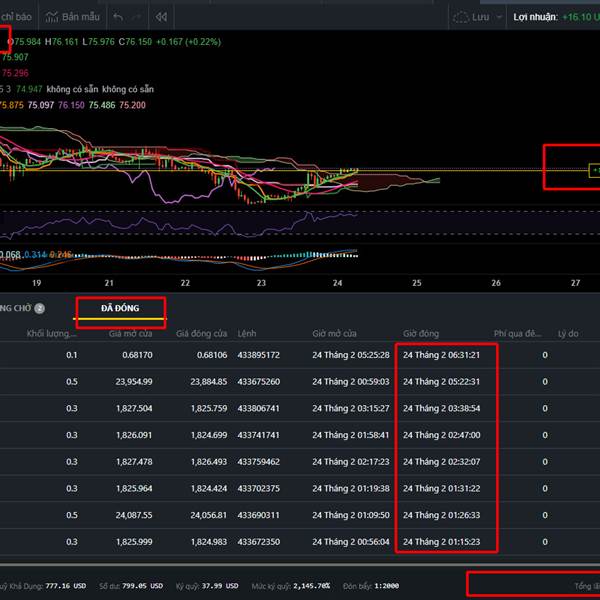Select order 433741741 row
This screenshot has height=600, width=600.
(300, 435)
